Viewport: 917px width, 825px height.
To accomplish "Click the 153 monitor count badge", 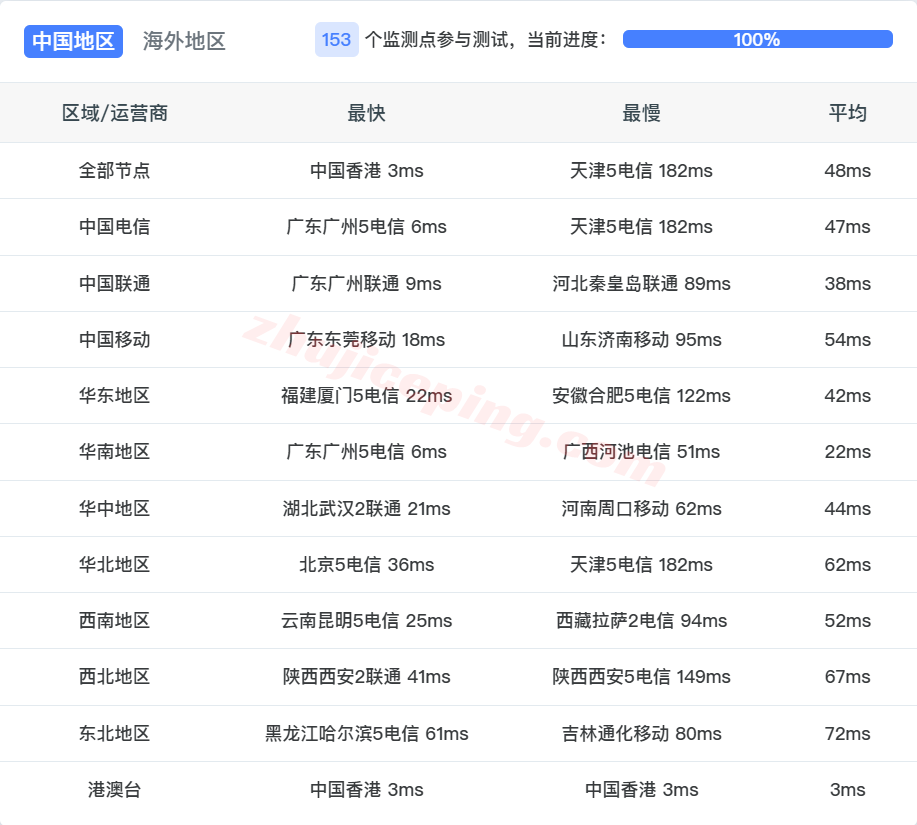I will [x=336, y=40].
